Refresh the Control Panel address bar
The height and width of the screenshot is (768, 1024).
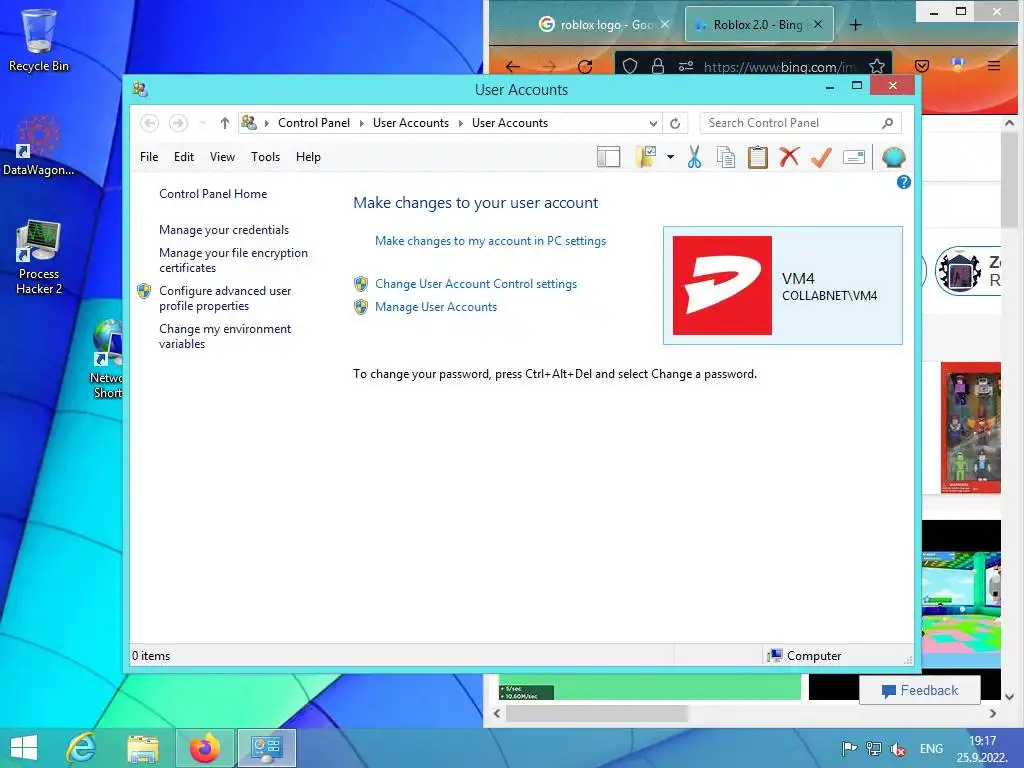pyautogui.click(x=675, y=123)
